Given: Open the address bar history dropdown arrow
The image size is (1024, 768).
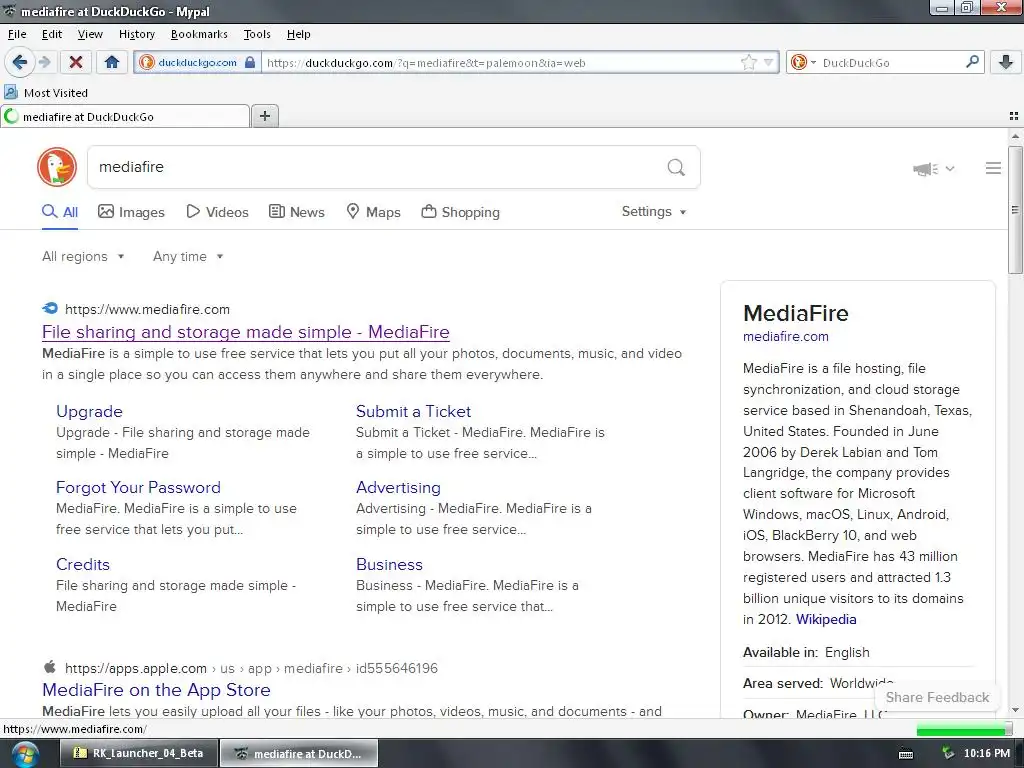Looking at the screenshot, I should [x=769, y=63].
